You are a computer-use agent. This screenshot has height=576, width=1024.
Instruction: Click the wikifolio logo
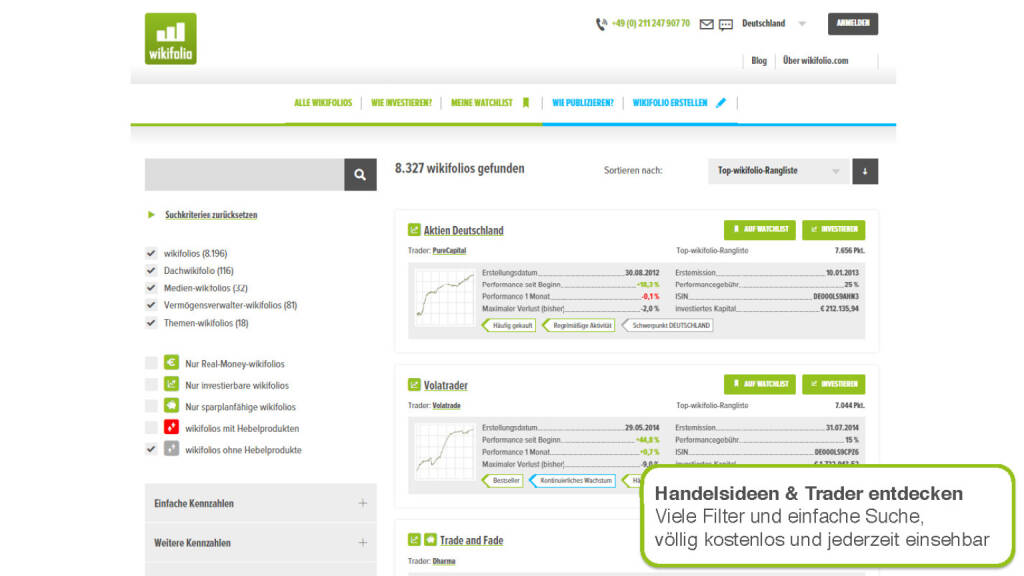[170, 39]
